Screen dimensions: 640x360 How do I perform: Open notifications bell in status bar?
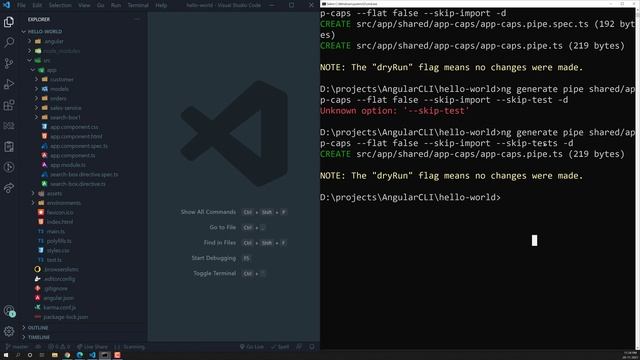[312, 347]
